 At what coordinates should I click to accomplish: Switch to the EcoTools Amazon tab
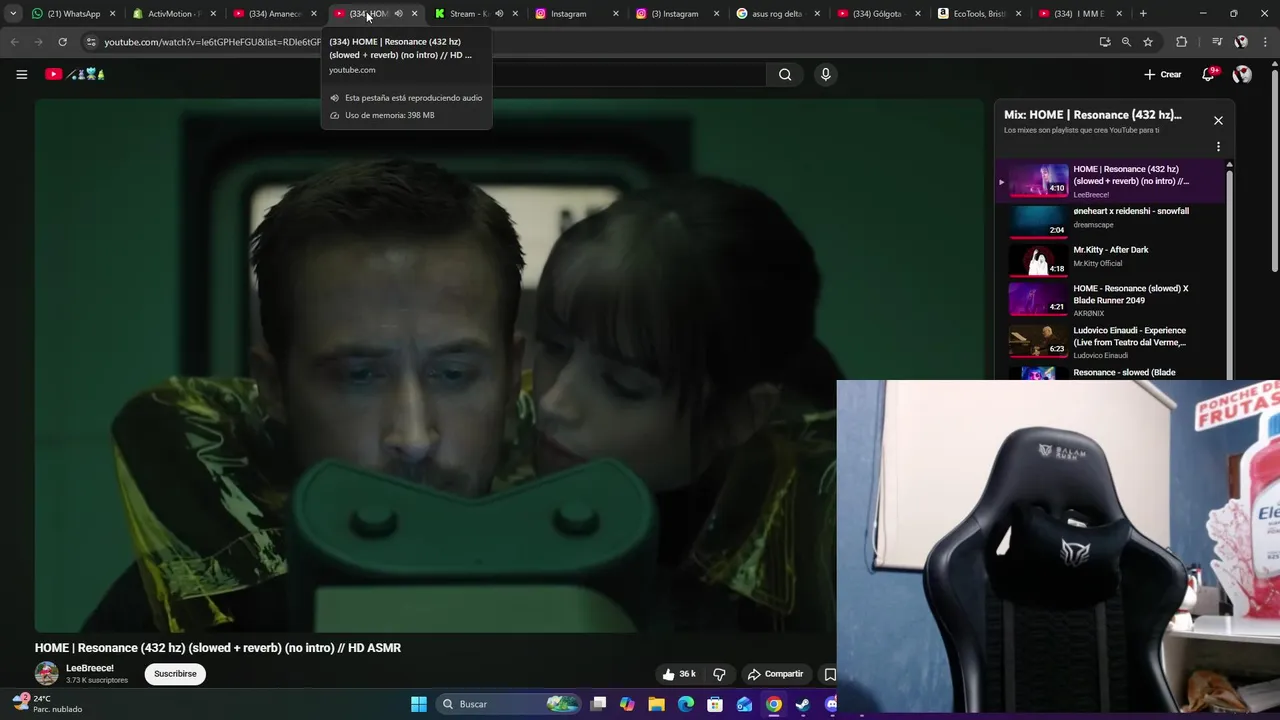pos(980,14)
